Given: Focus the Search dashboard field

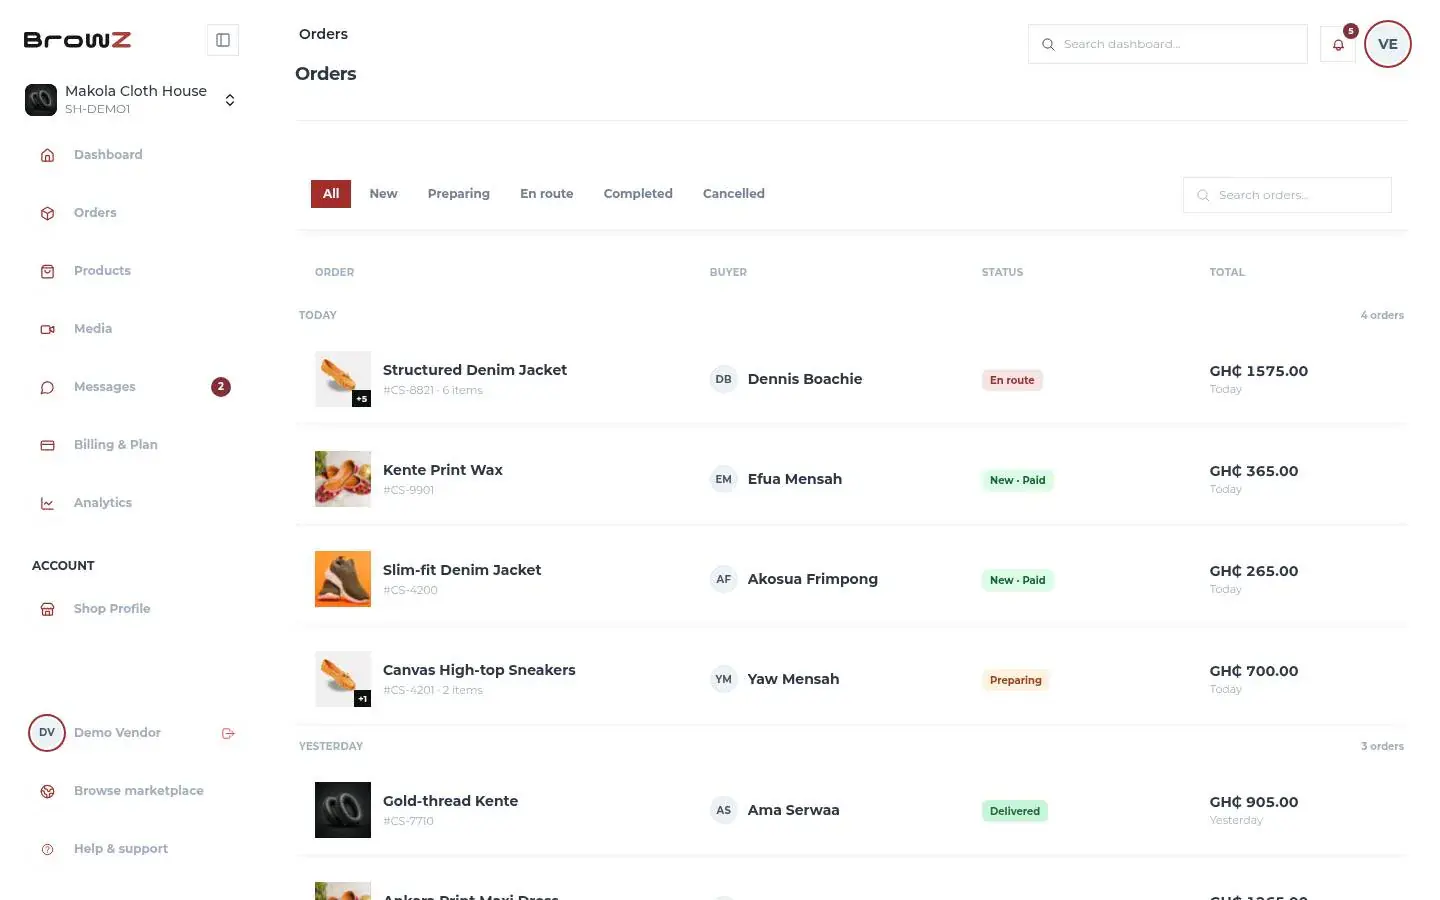Looking at the screenshot, I should click(1168, 44).
